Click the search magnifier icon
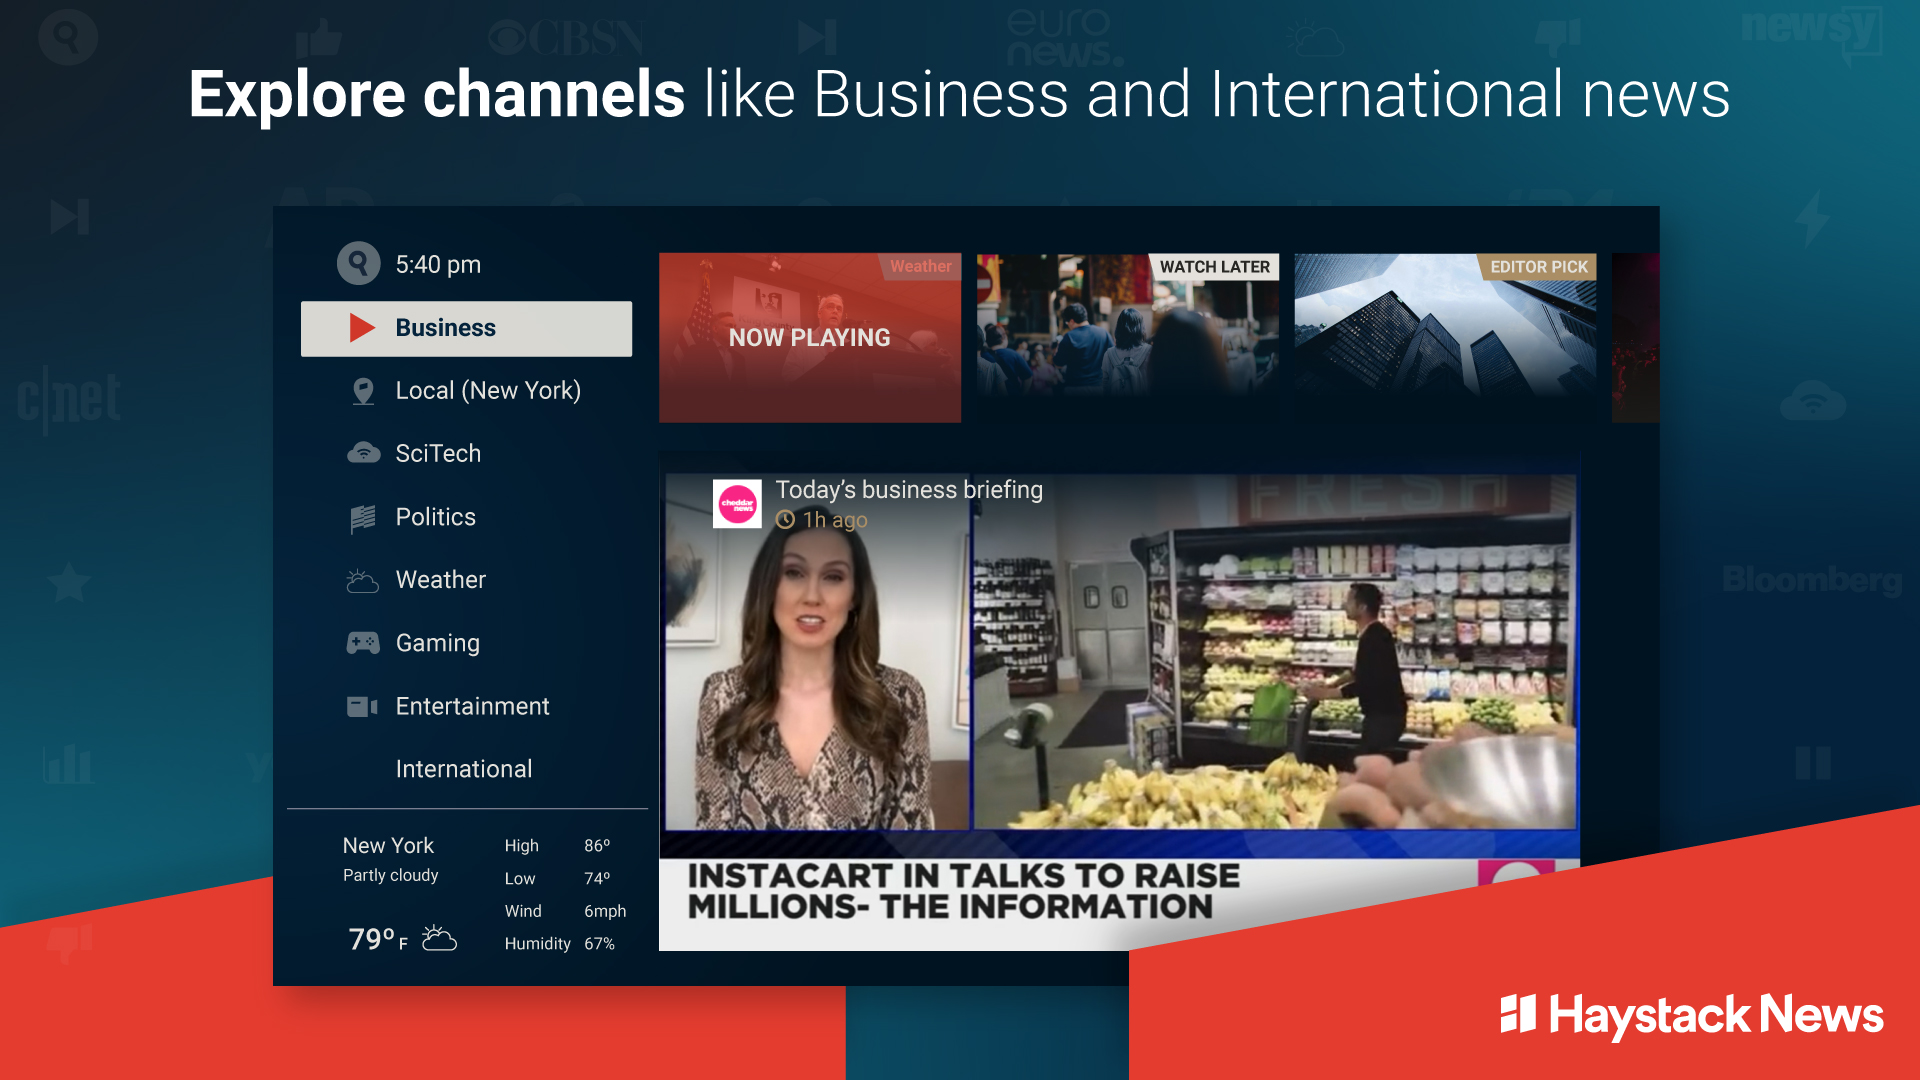Image resolution: width=1920 pixels, height=1080 pixels. click(358, 264)
